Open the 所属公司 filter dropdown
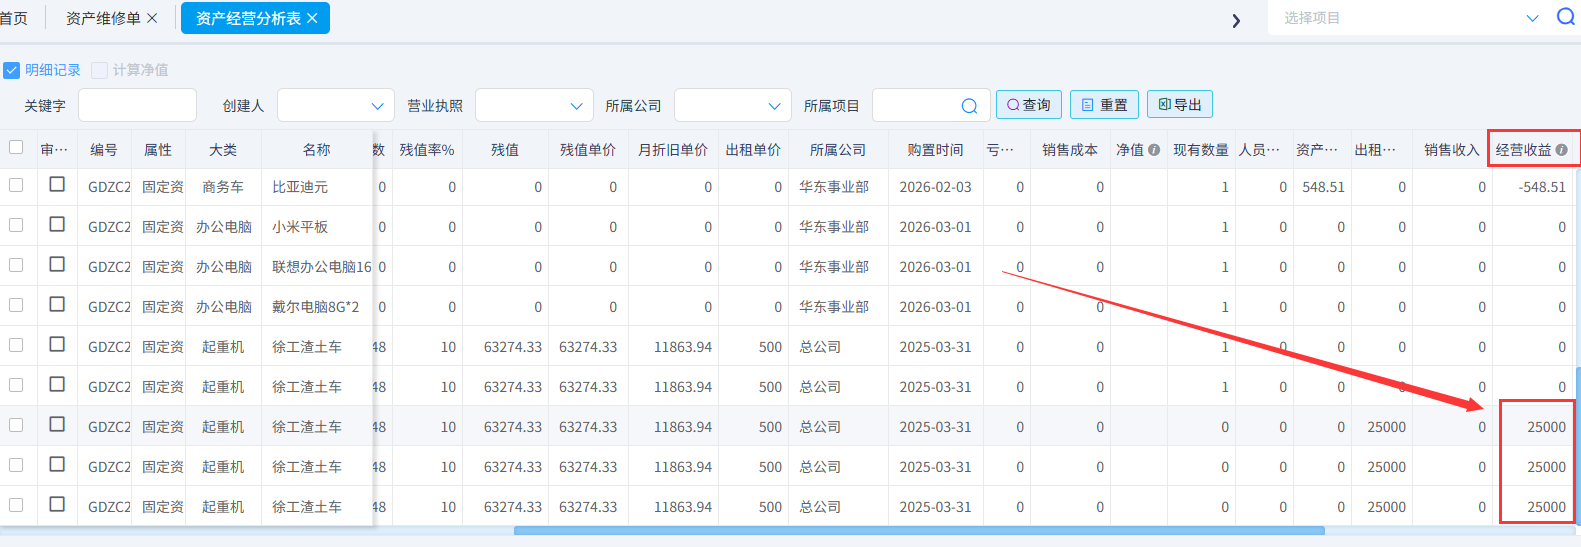1581x547 pixels. (x=733, y=105)
